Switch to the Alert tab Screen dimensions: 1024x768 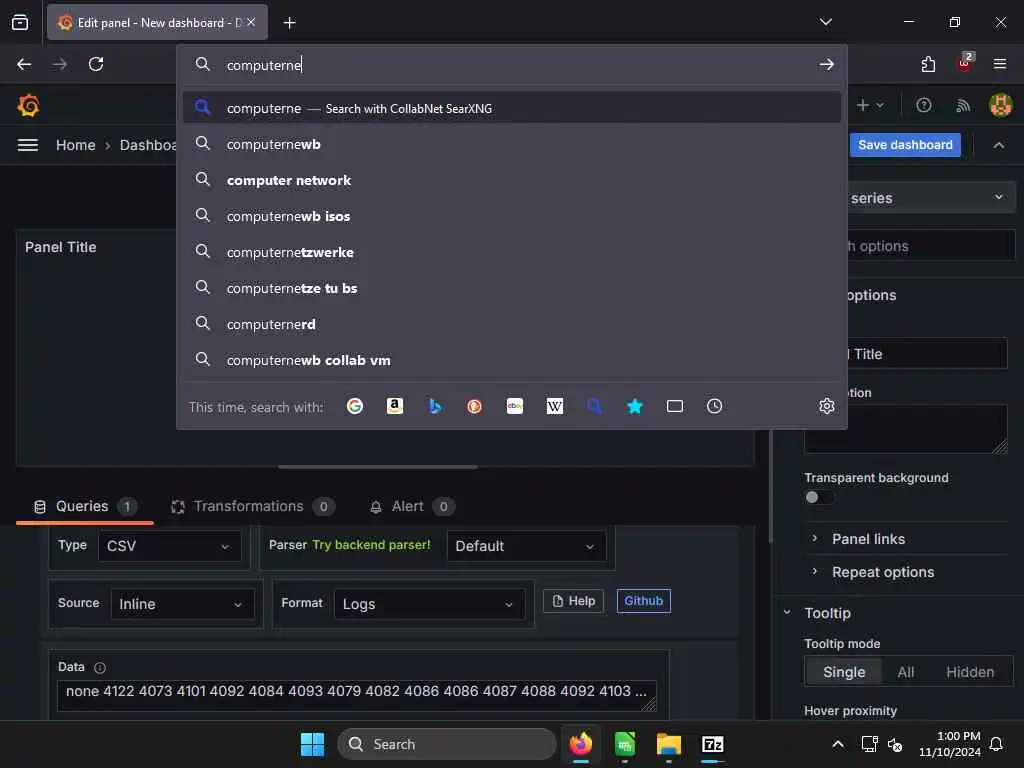(411, 506)
